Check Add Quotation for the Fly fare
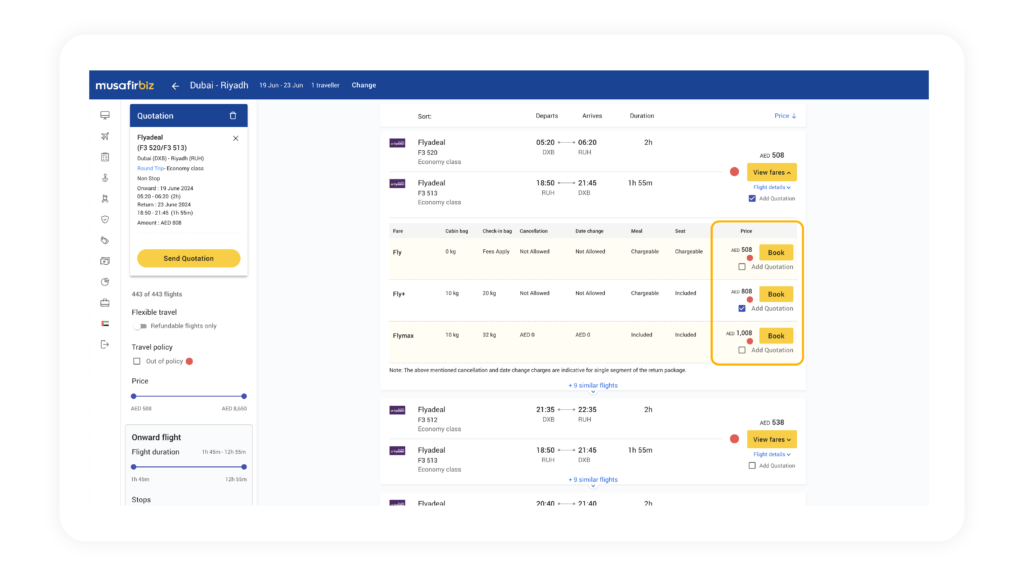Screen dimensions: 1024x576 pos(742,267)
